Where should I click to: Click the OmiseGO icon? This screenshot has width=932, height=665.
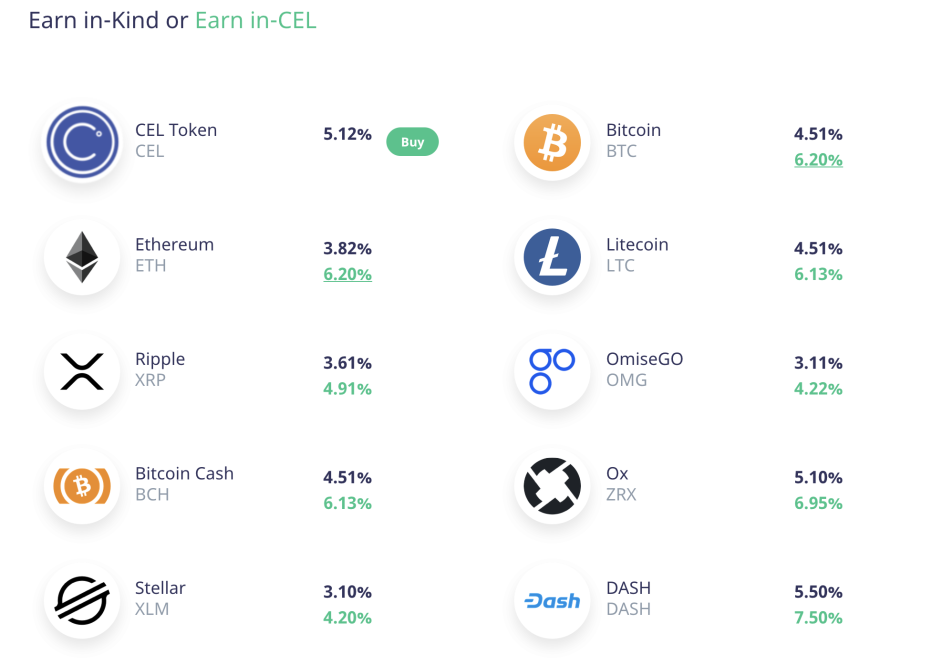(x=552, y=371)
